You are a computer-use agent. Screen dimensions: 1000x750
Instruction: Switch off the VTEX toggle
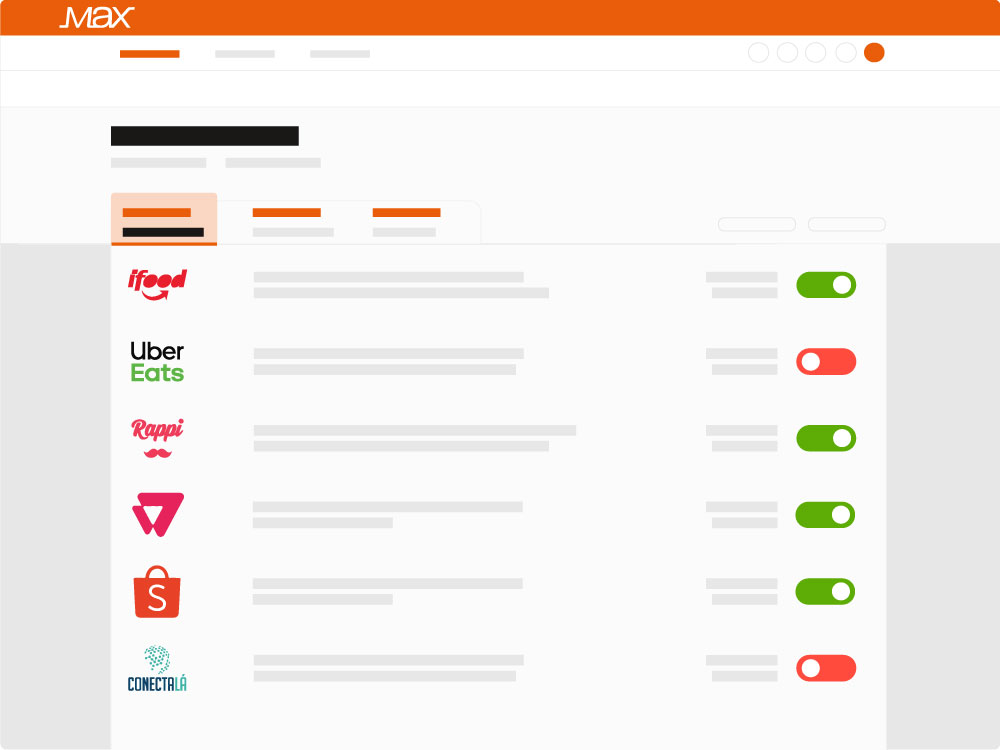[825, 515]
